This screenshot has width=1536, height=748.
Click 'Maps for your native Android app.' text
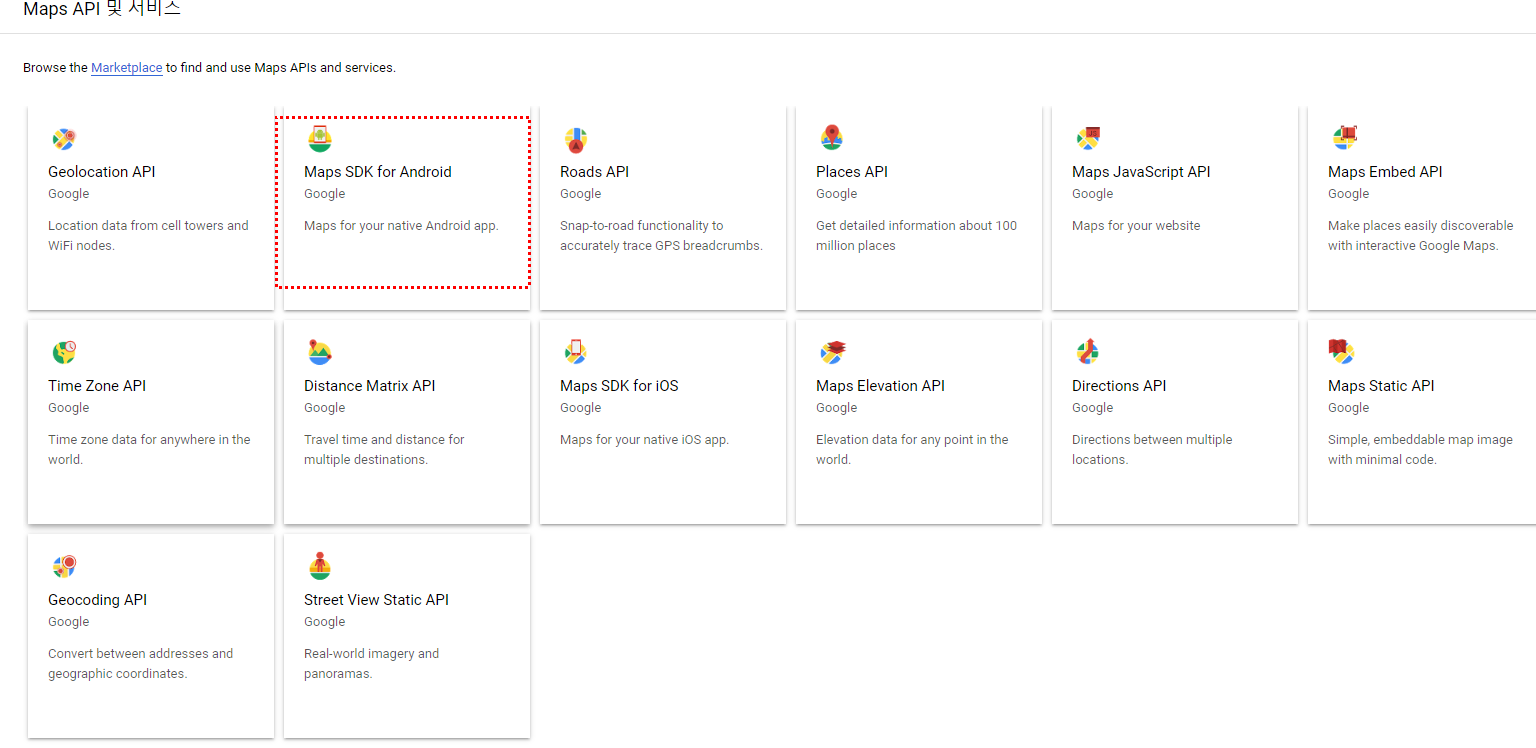click(x=401, y=226)
